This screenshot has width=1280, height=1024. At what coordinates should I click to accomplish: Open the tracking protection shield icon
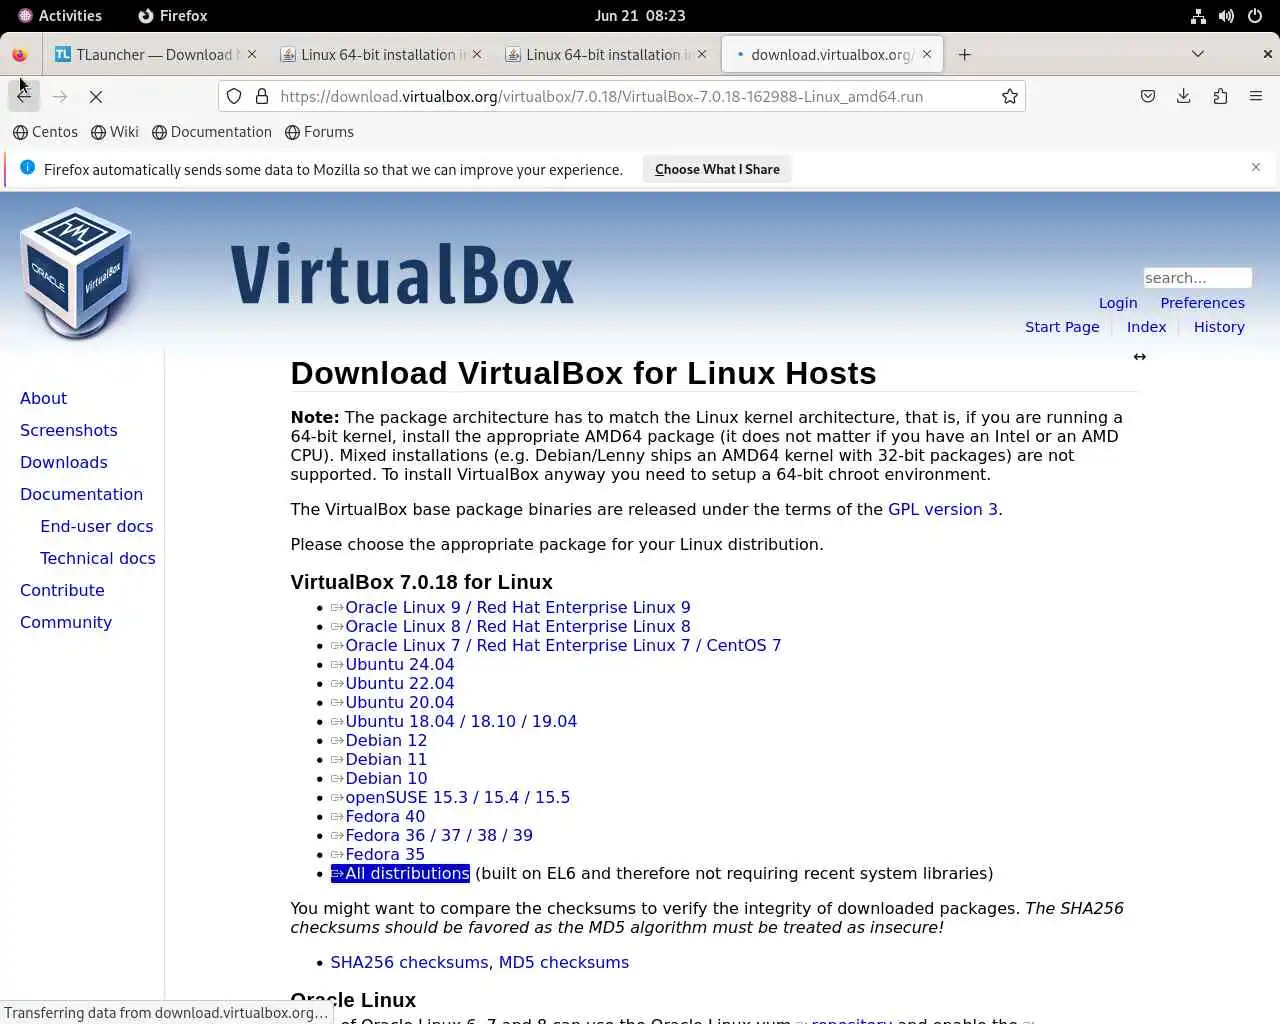click(x=234, y=96)
